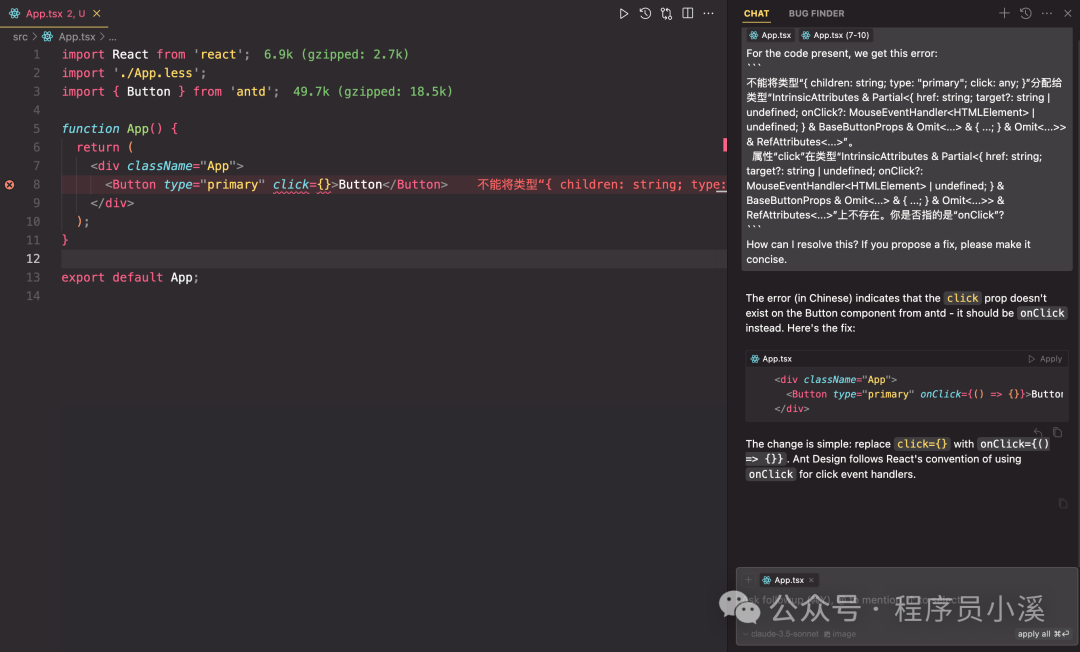Apply the suggested code block fix

click(x=1045, y=359)
